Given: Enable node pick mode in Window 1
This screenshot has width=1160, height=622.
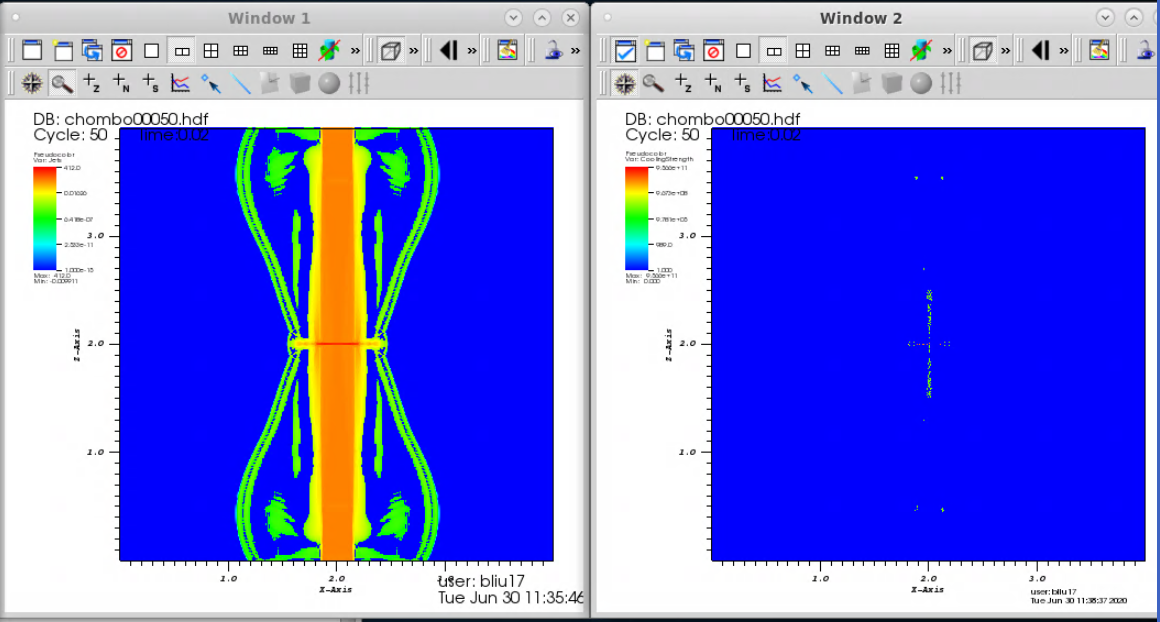Looking at the screenshot, I should (x=121, y=84).
